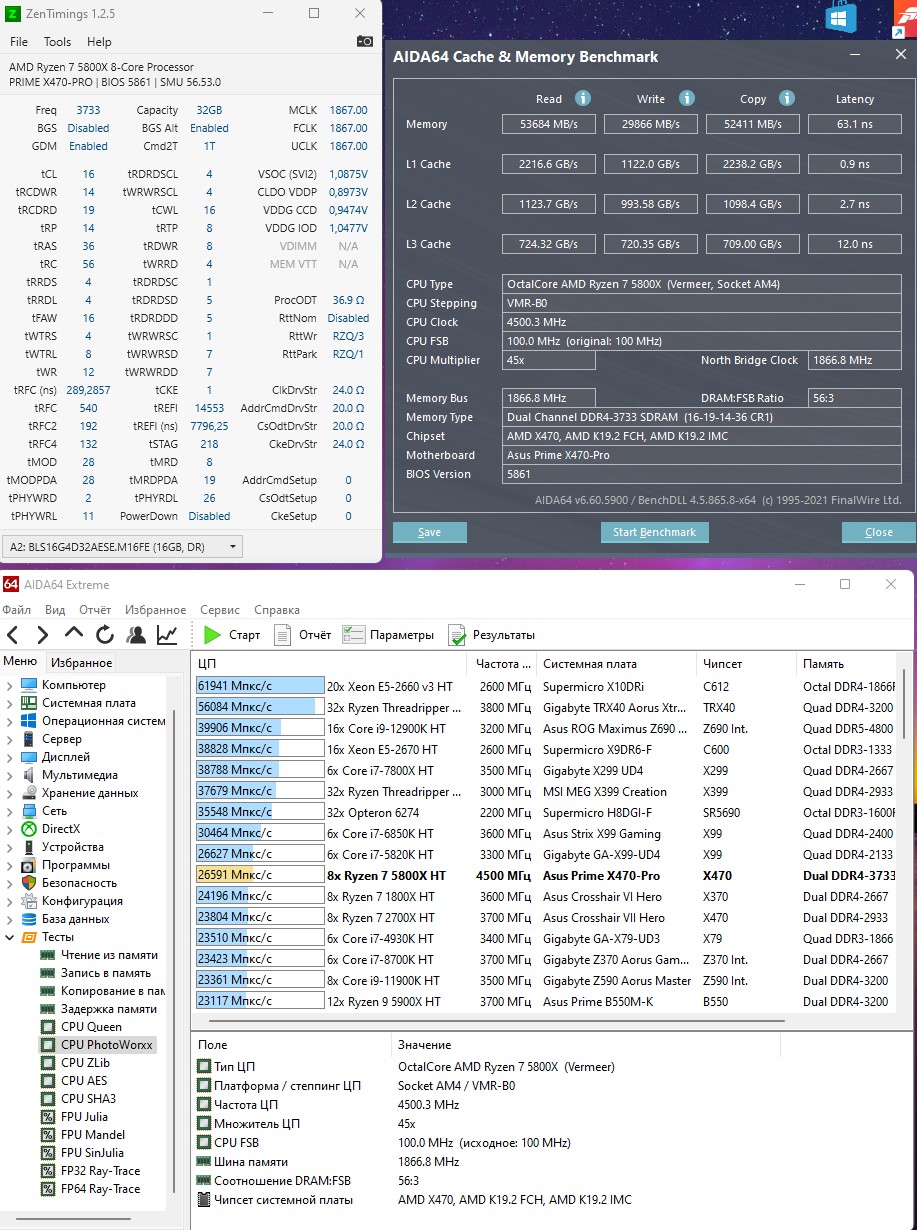Screen dimensions: 917x1230
Task: Click the graph chart toolbar icon
Action: tap(168, 635)
